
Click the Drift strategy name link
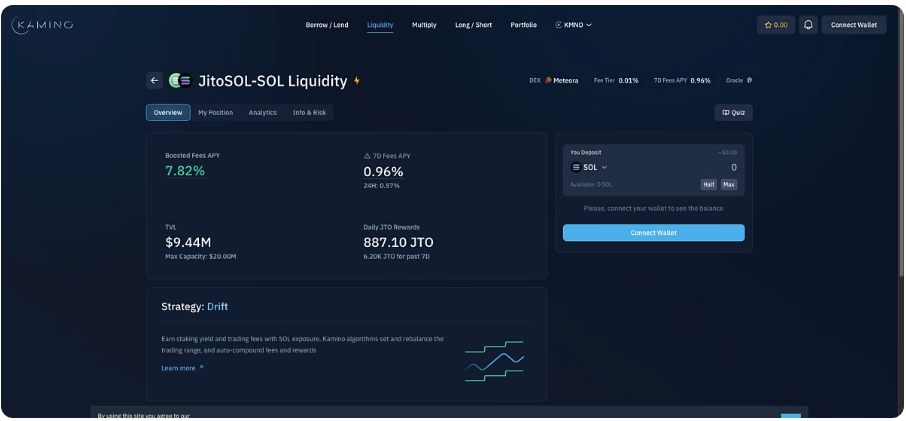click(217, 307)
